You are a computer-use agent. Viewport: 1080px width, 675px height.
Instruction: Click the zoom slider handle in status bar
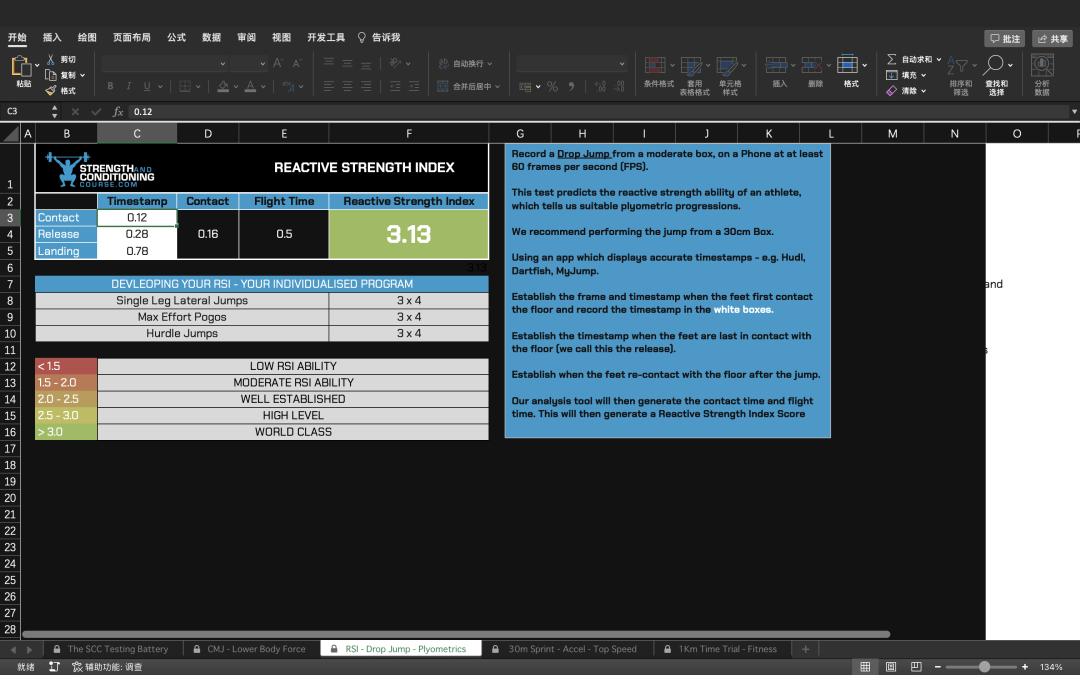pos(984,666)
